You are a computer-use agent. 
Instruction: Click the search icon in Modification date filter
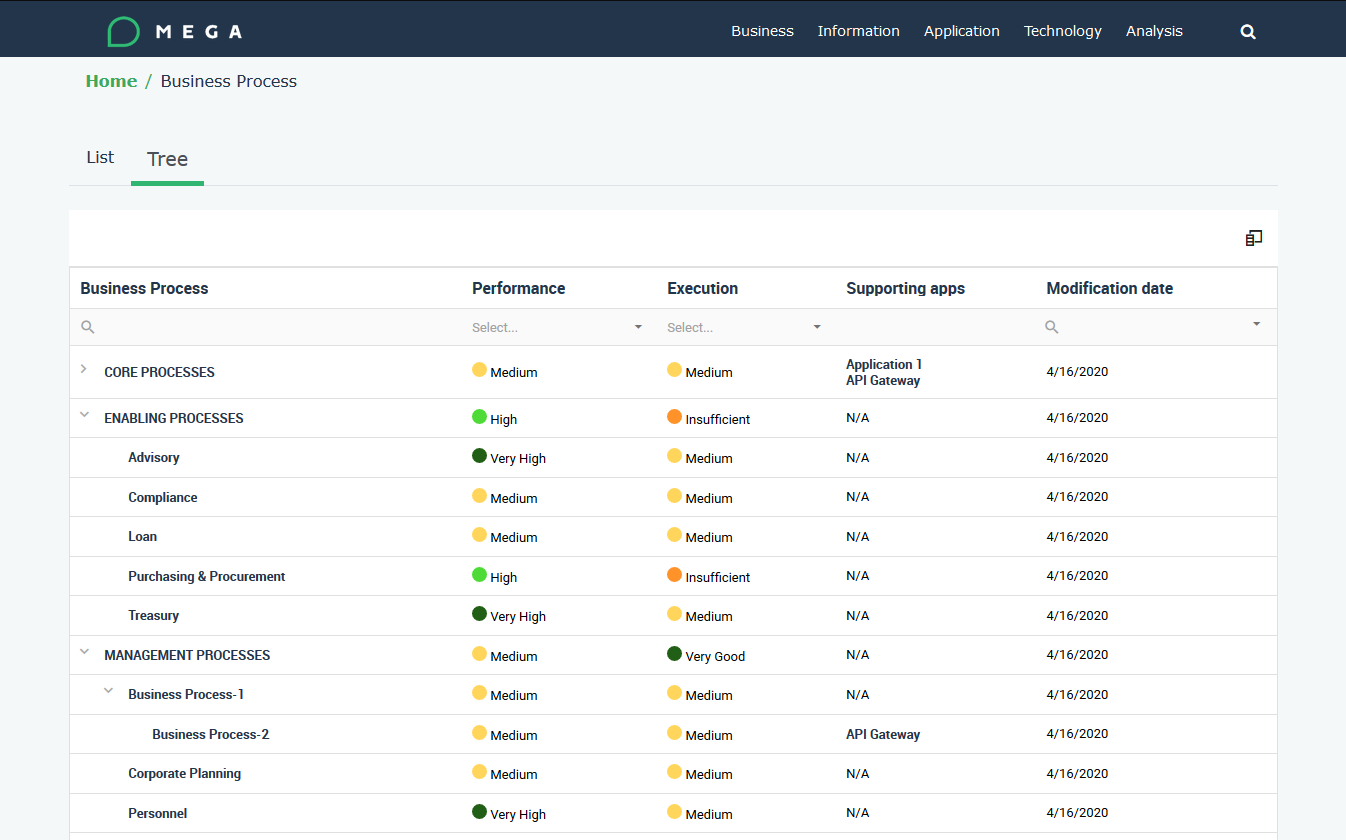coord(1051,327)
